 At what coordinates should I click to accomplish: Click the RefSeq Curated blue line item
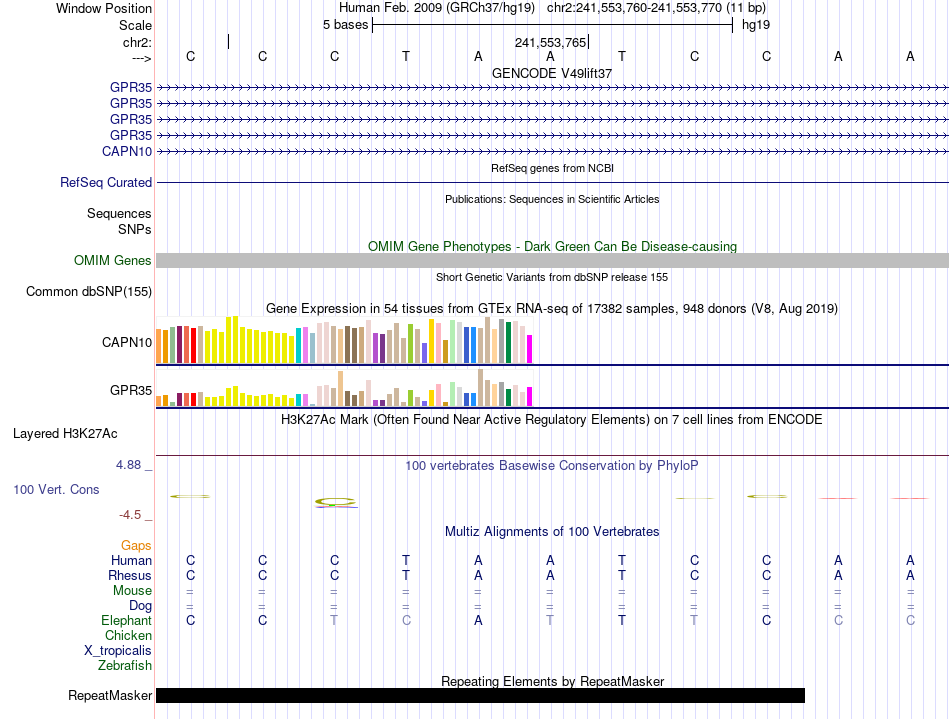(x=552, y=182)
